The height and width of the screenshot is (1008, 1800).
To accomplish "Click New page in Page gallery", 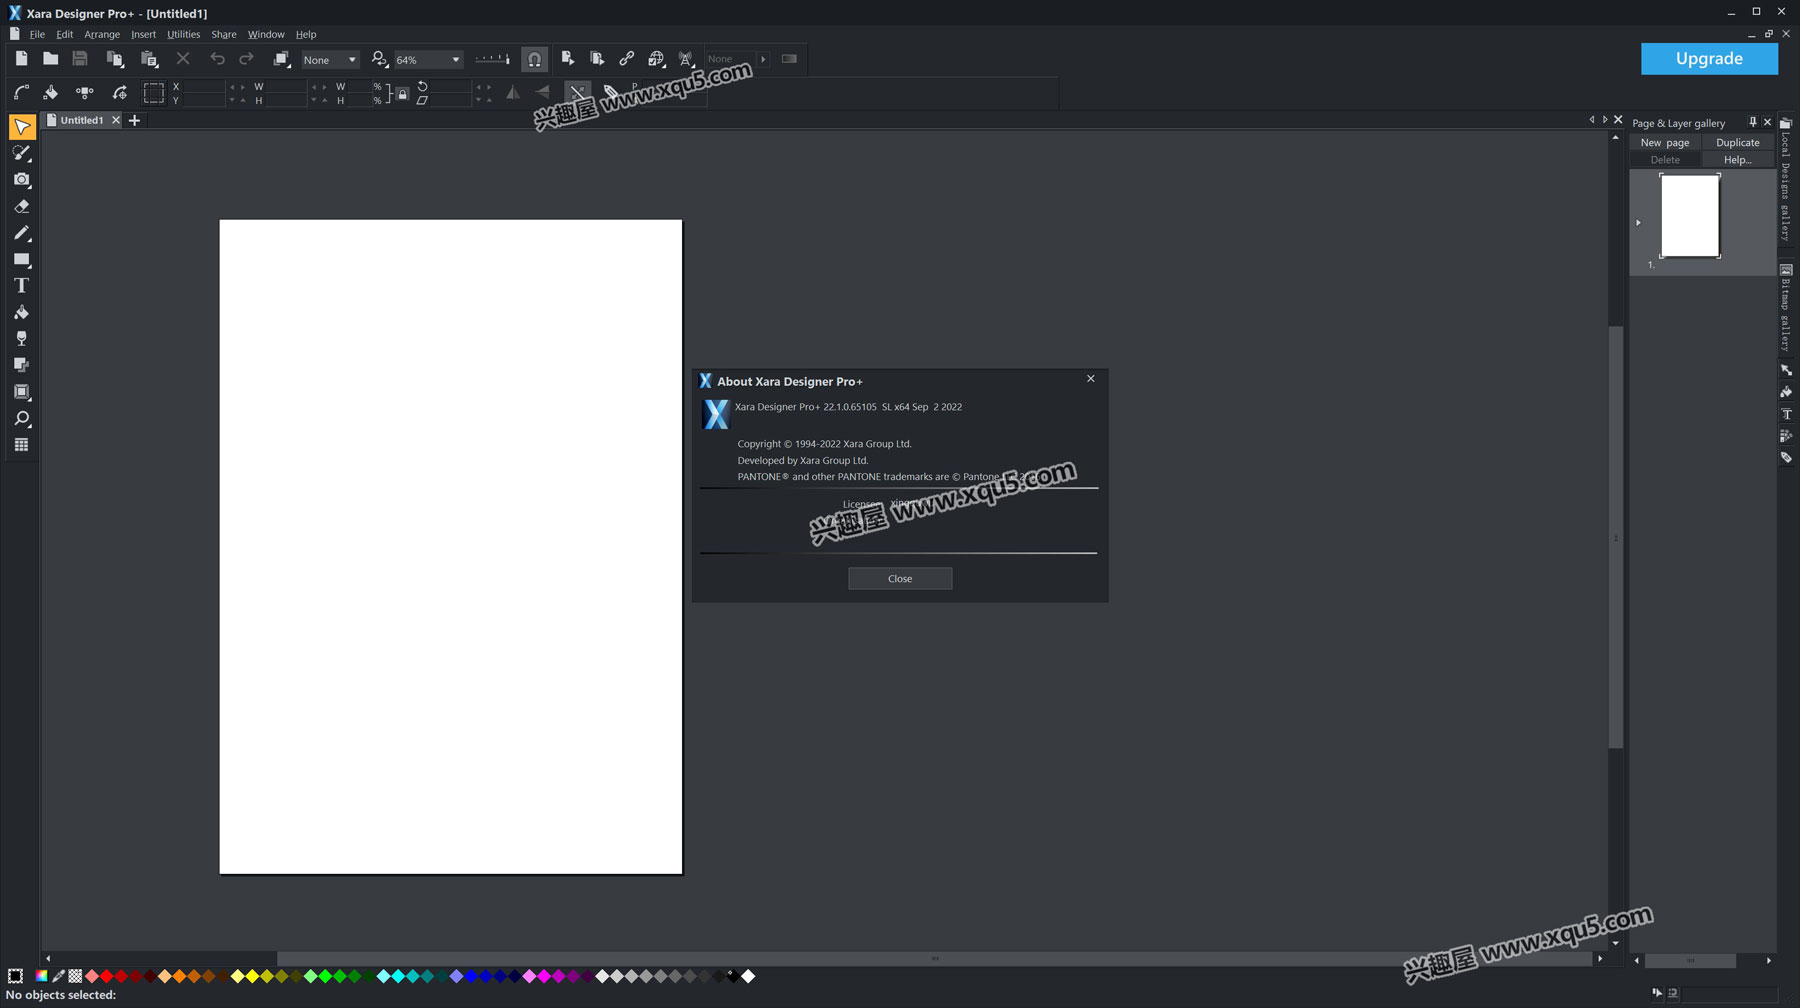I will point(1665,142).
